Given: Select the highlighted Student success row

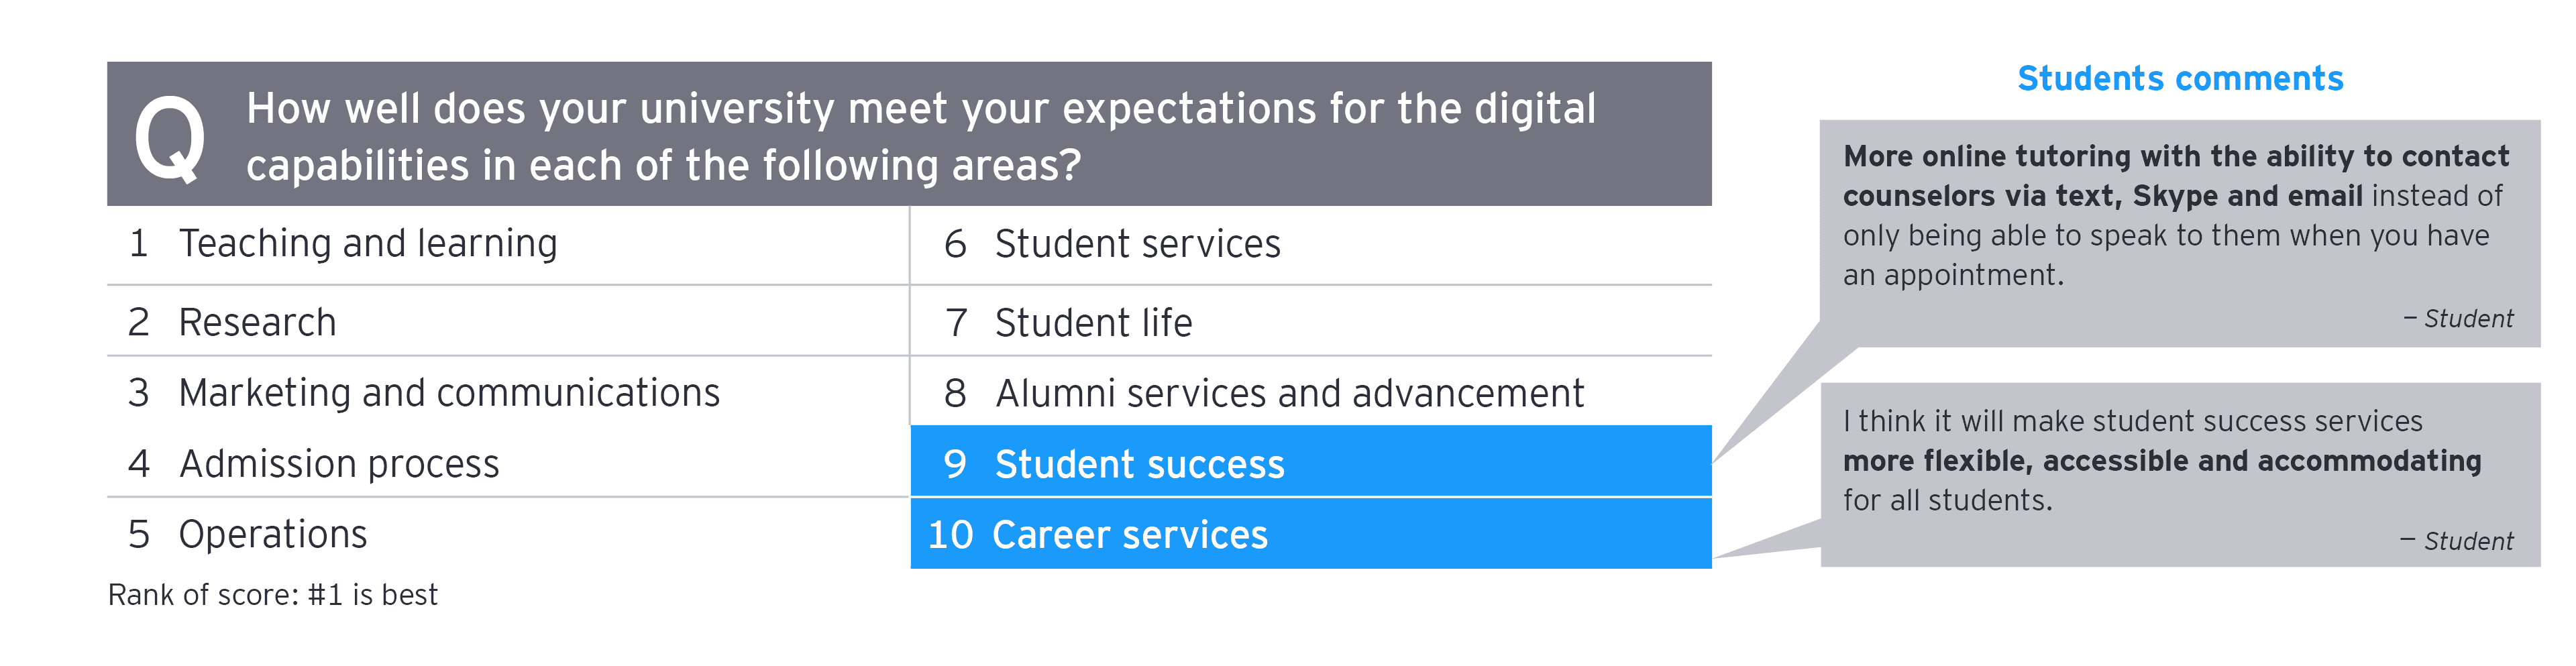Looking at the screenshot, I should pos(1310,463).
